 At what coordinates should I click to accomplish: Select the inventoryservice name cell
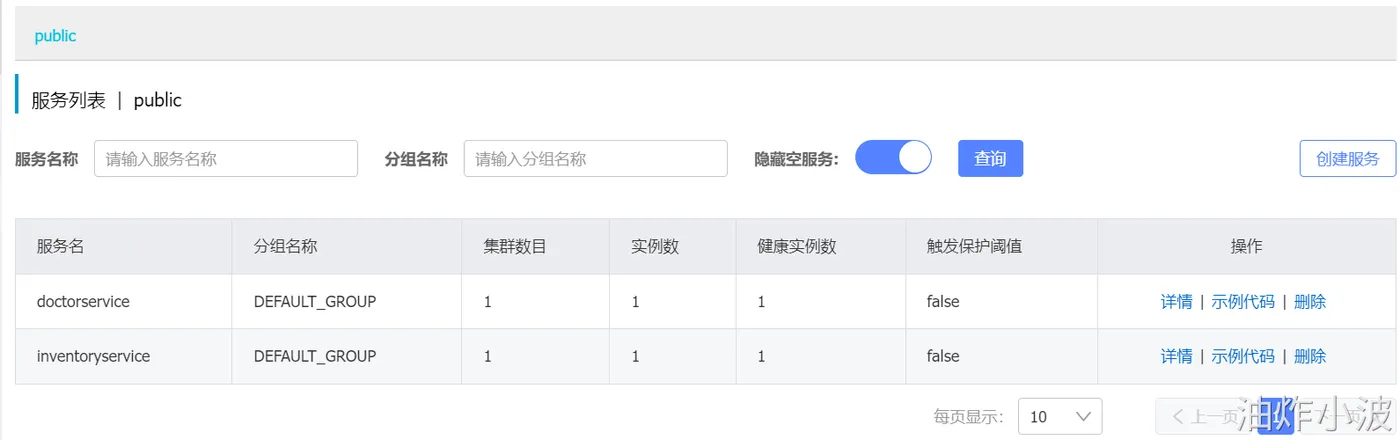point(93,356)
